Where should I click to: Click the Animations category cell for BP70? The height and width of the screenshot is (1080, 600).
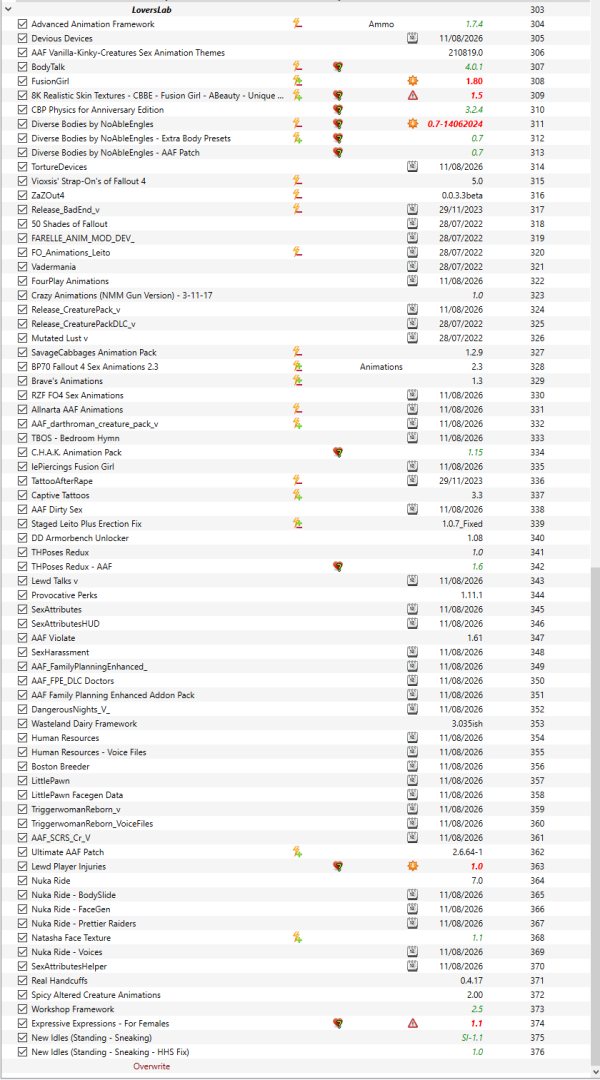[381, 366]
